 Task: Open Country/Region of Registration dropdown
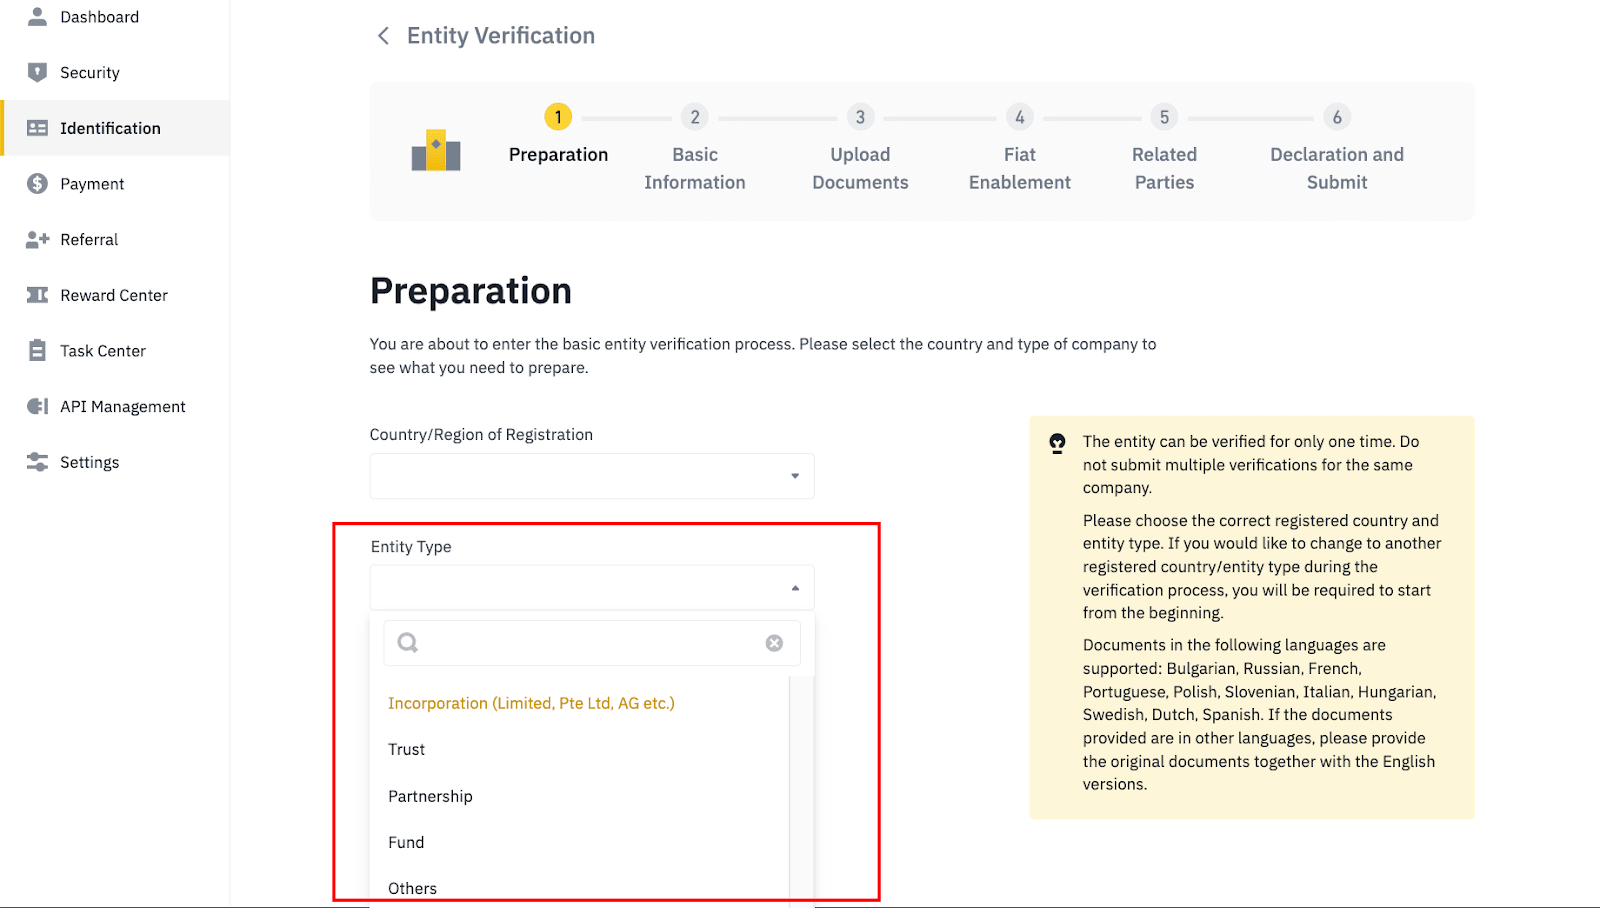[592, 476]
